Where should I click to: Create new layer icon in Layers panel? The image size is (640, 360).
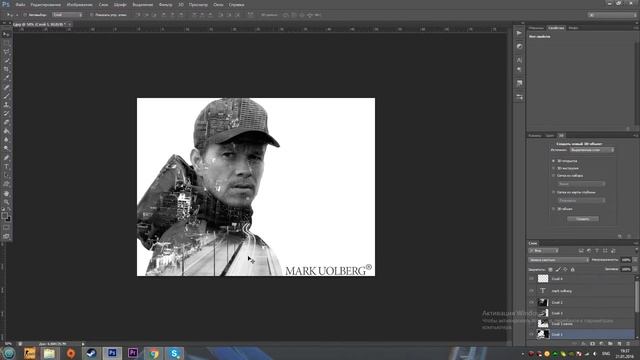coord(619,344)
